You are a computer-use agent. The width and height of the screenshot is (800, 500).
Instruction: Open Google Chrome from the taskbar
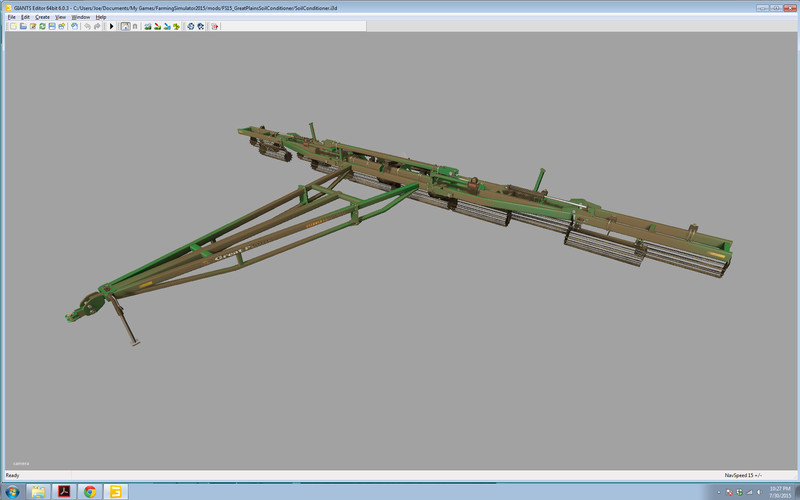[x=90, y=491]
